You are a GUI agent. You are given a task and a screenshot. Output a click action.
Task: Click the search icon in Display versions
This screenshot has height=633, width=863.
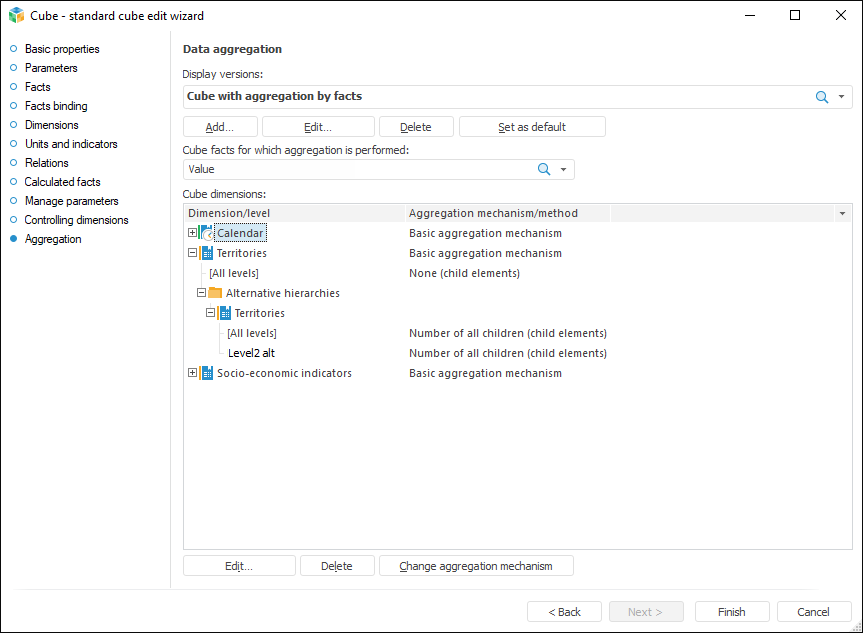click(x=822, y=97)
